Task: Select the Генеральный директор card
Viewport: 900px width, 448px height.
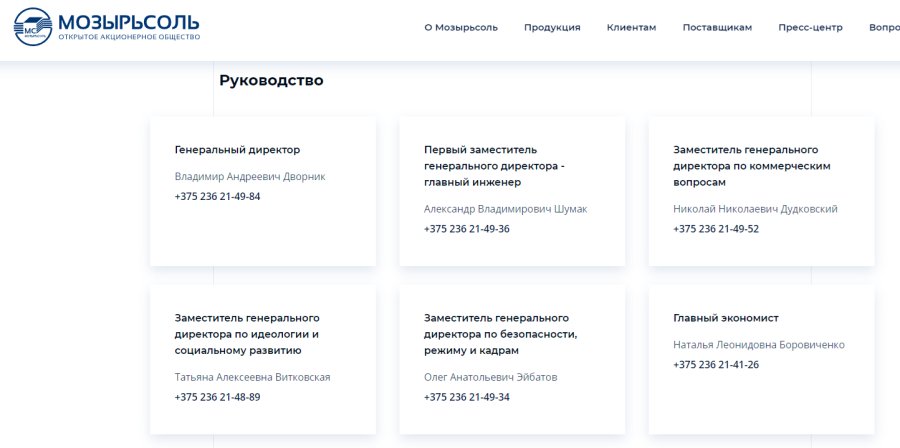Action: 263,192
